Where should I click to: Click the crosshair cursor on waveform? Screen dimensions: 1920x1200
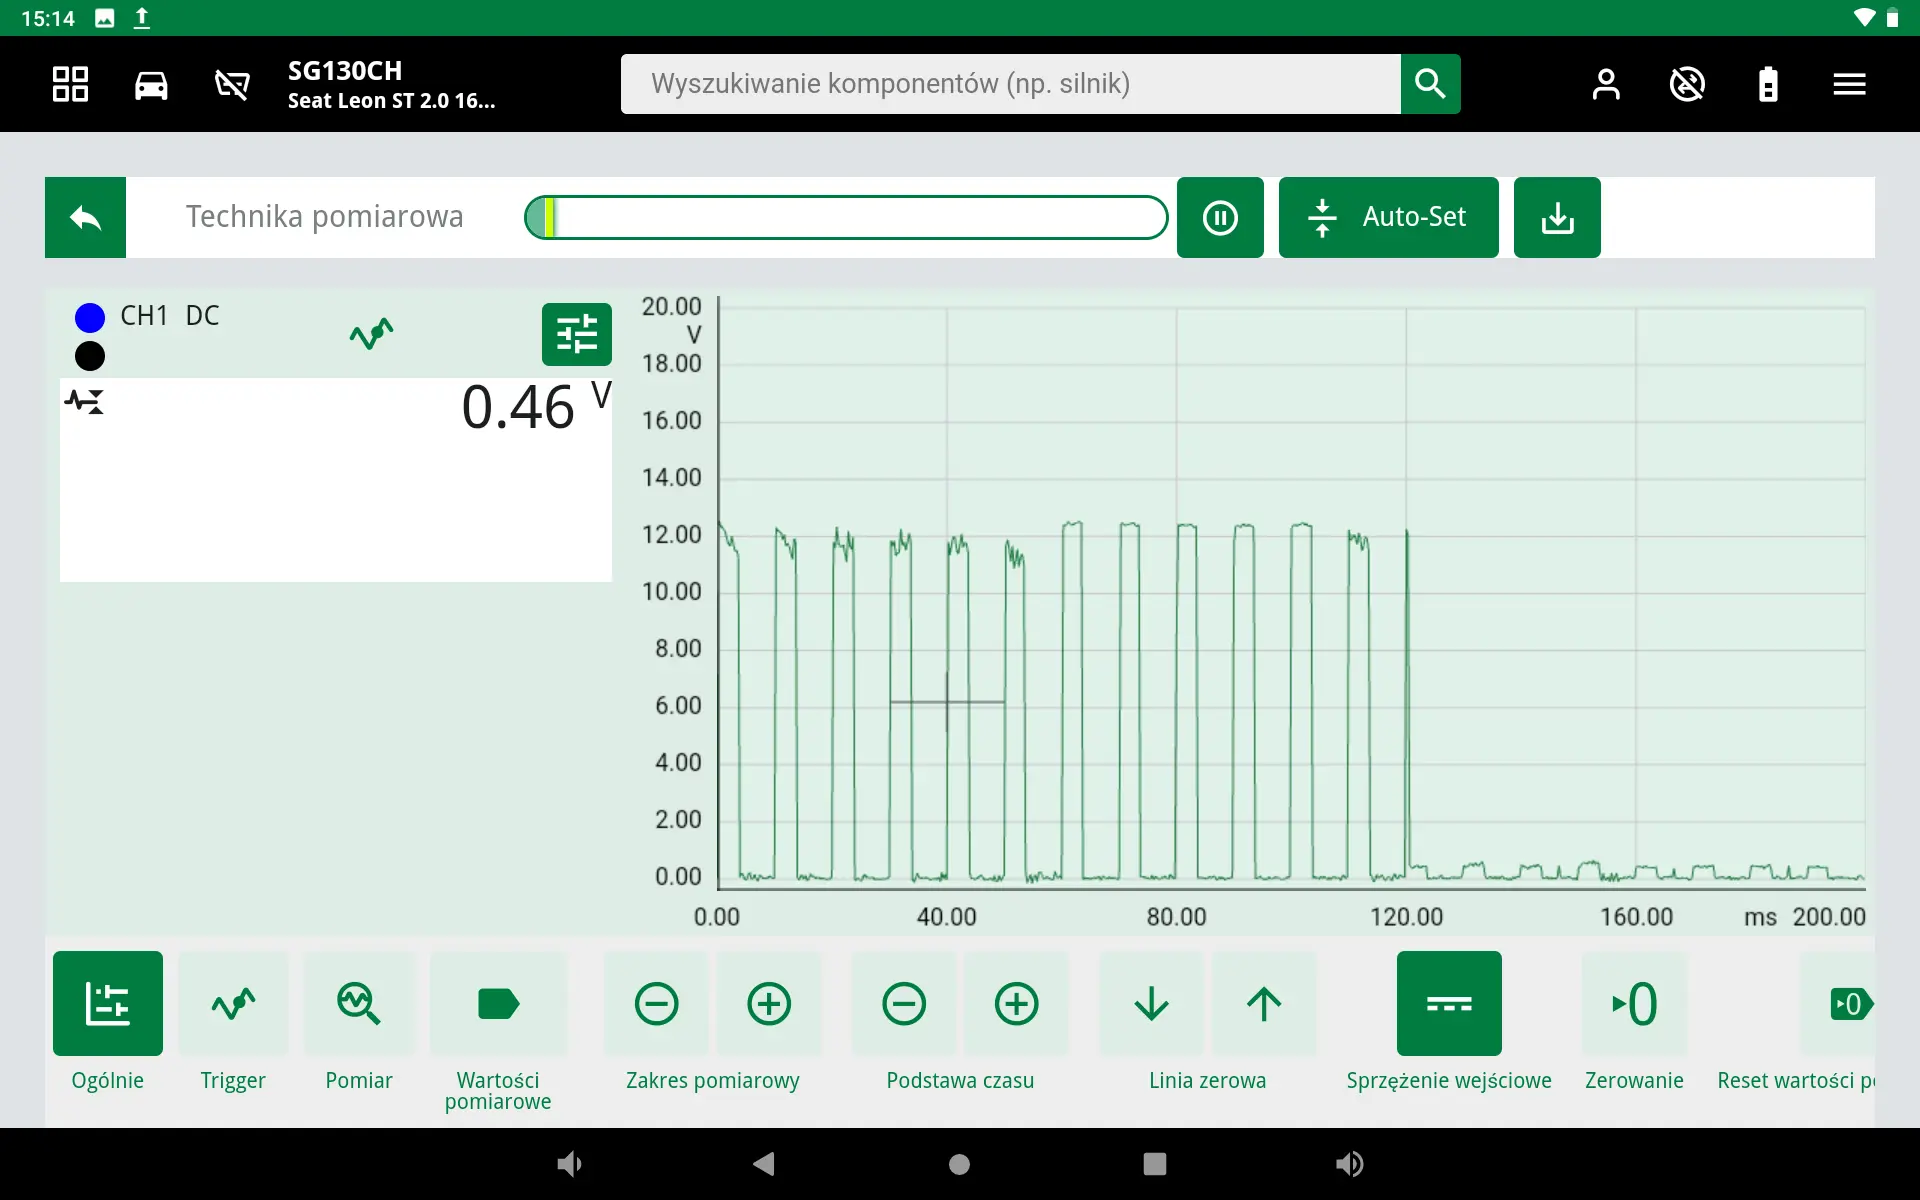click(947, 702)
